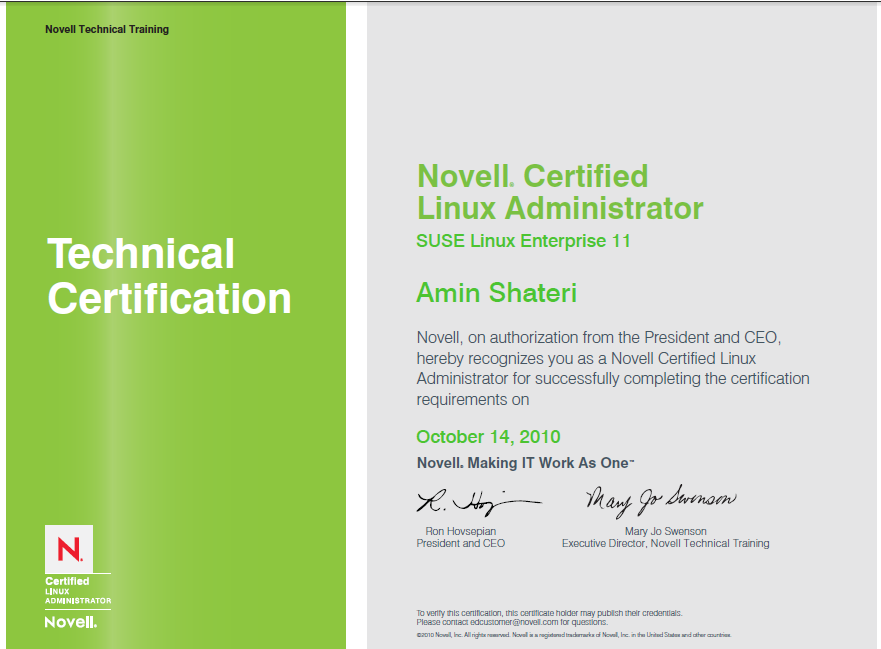This screenshot has width=881, height=649.
Task: Click the 'Executive Director, Novell Technical Training' line
Action: [666, 543]
